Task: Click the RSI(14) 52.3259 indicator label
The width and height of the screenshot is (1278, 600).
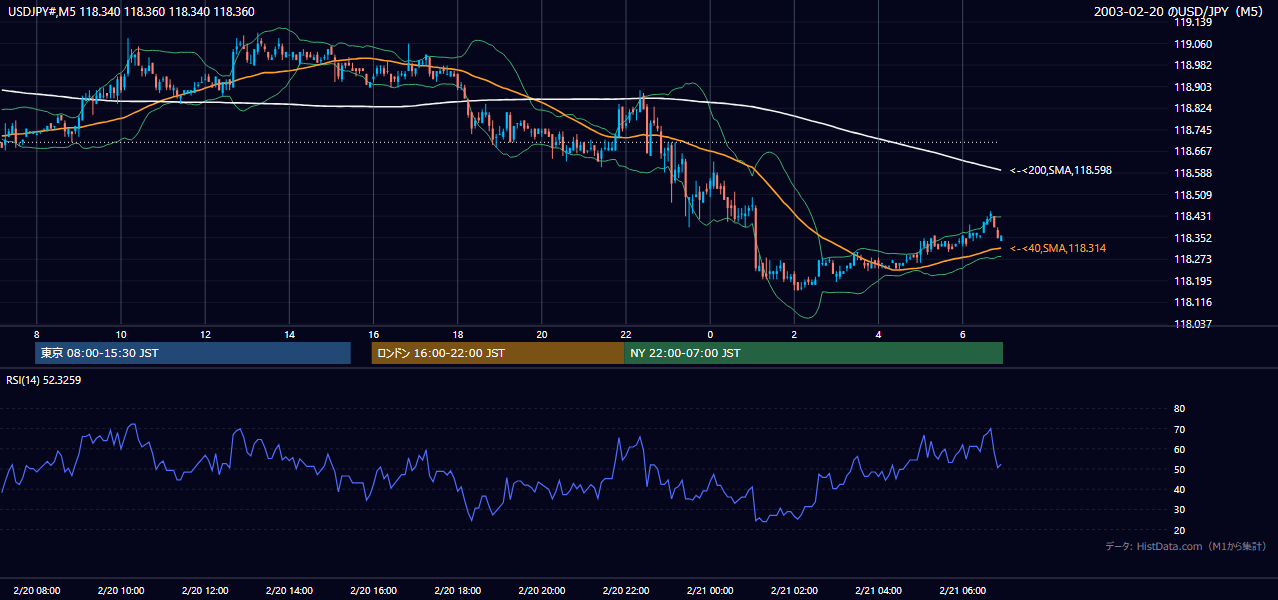Action: pos(43,380)
